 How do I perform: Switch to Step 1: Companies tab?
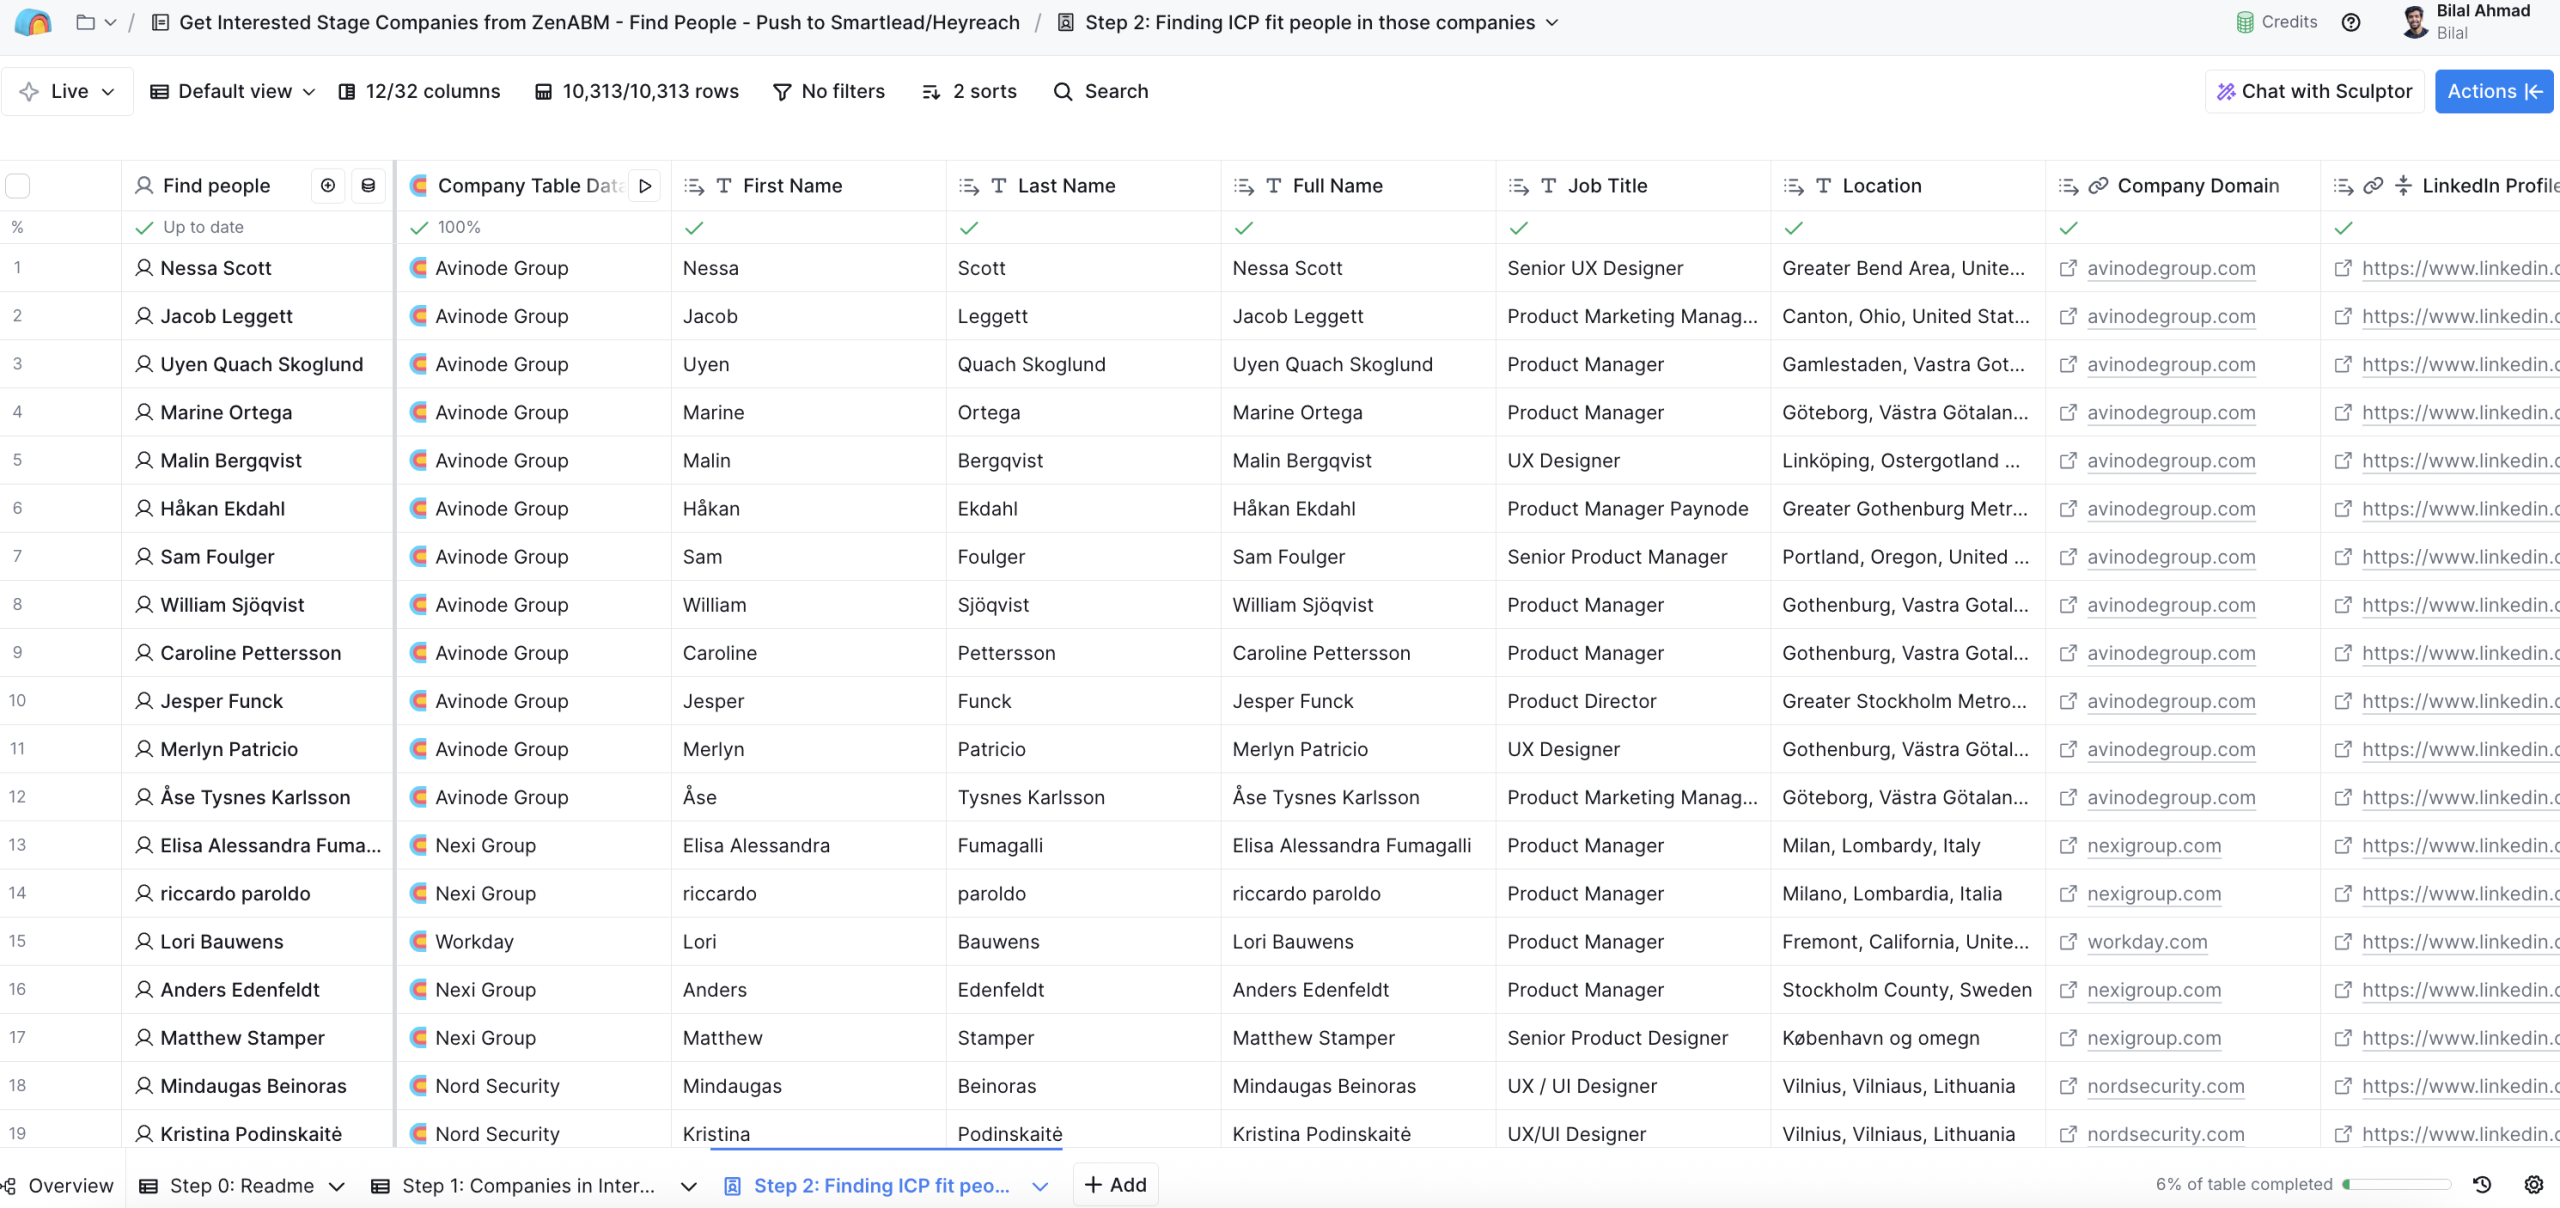pyautogui.click(x=527, y=1186)
